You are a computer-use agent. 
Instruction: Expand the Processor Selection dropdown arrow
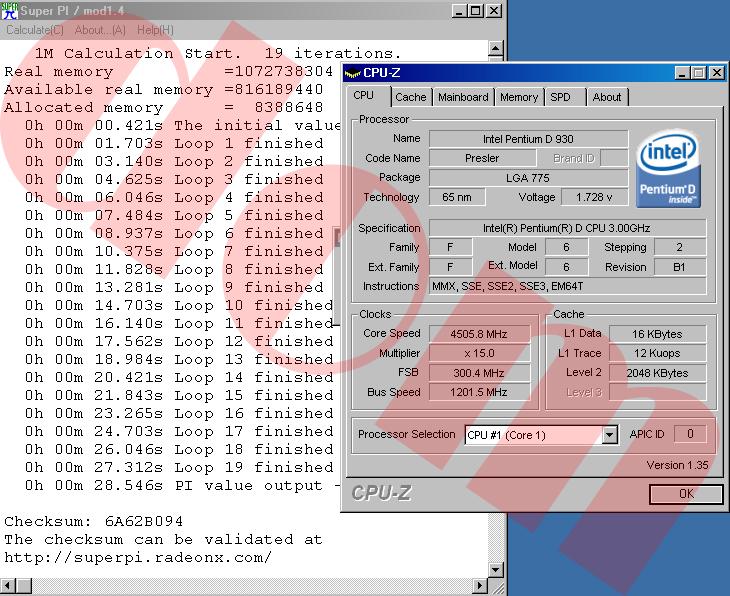[x=609, y=435]
